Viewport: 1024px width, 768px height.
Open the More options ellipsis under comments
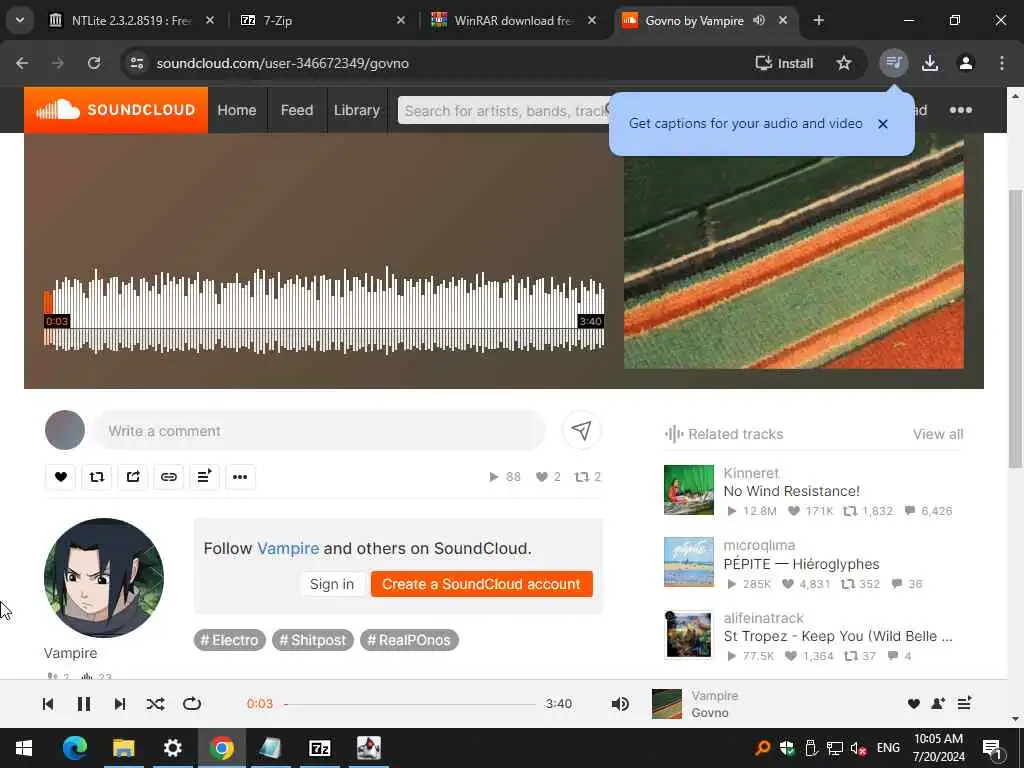240,477
